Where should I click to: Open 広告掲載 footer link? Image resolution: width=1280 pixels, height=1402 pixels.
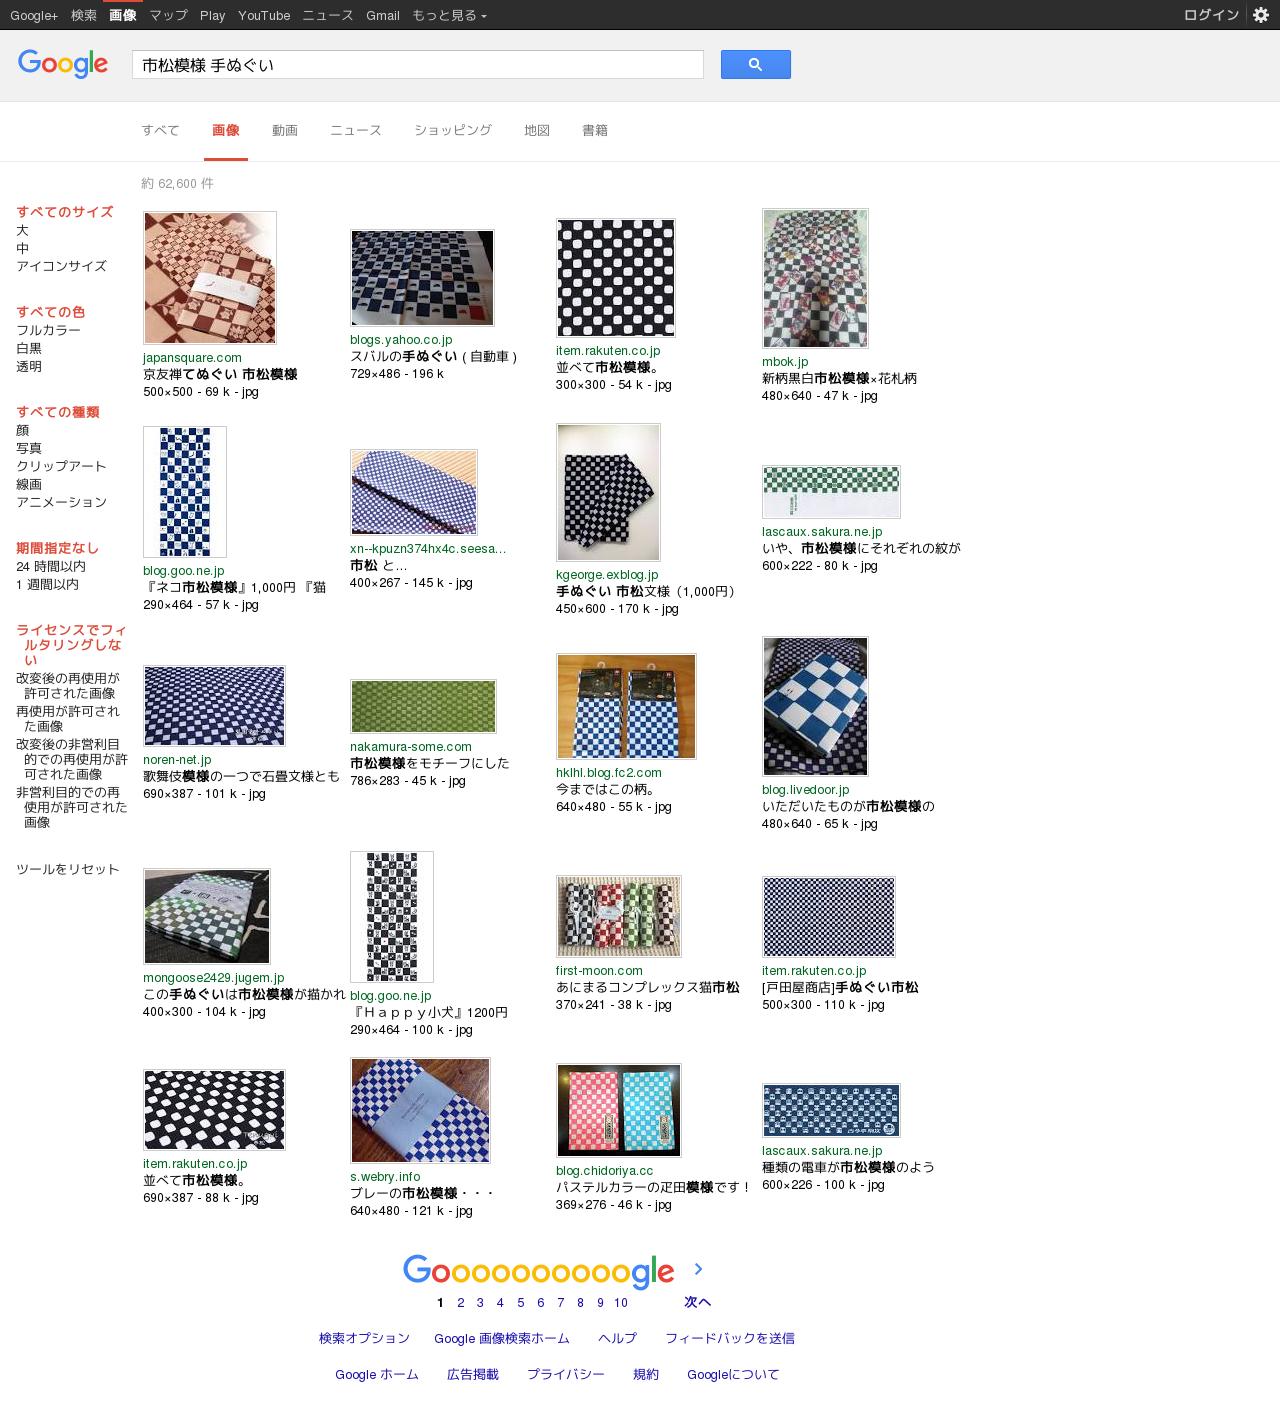[473, 1375]
